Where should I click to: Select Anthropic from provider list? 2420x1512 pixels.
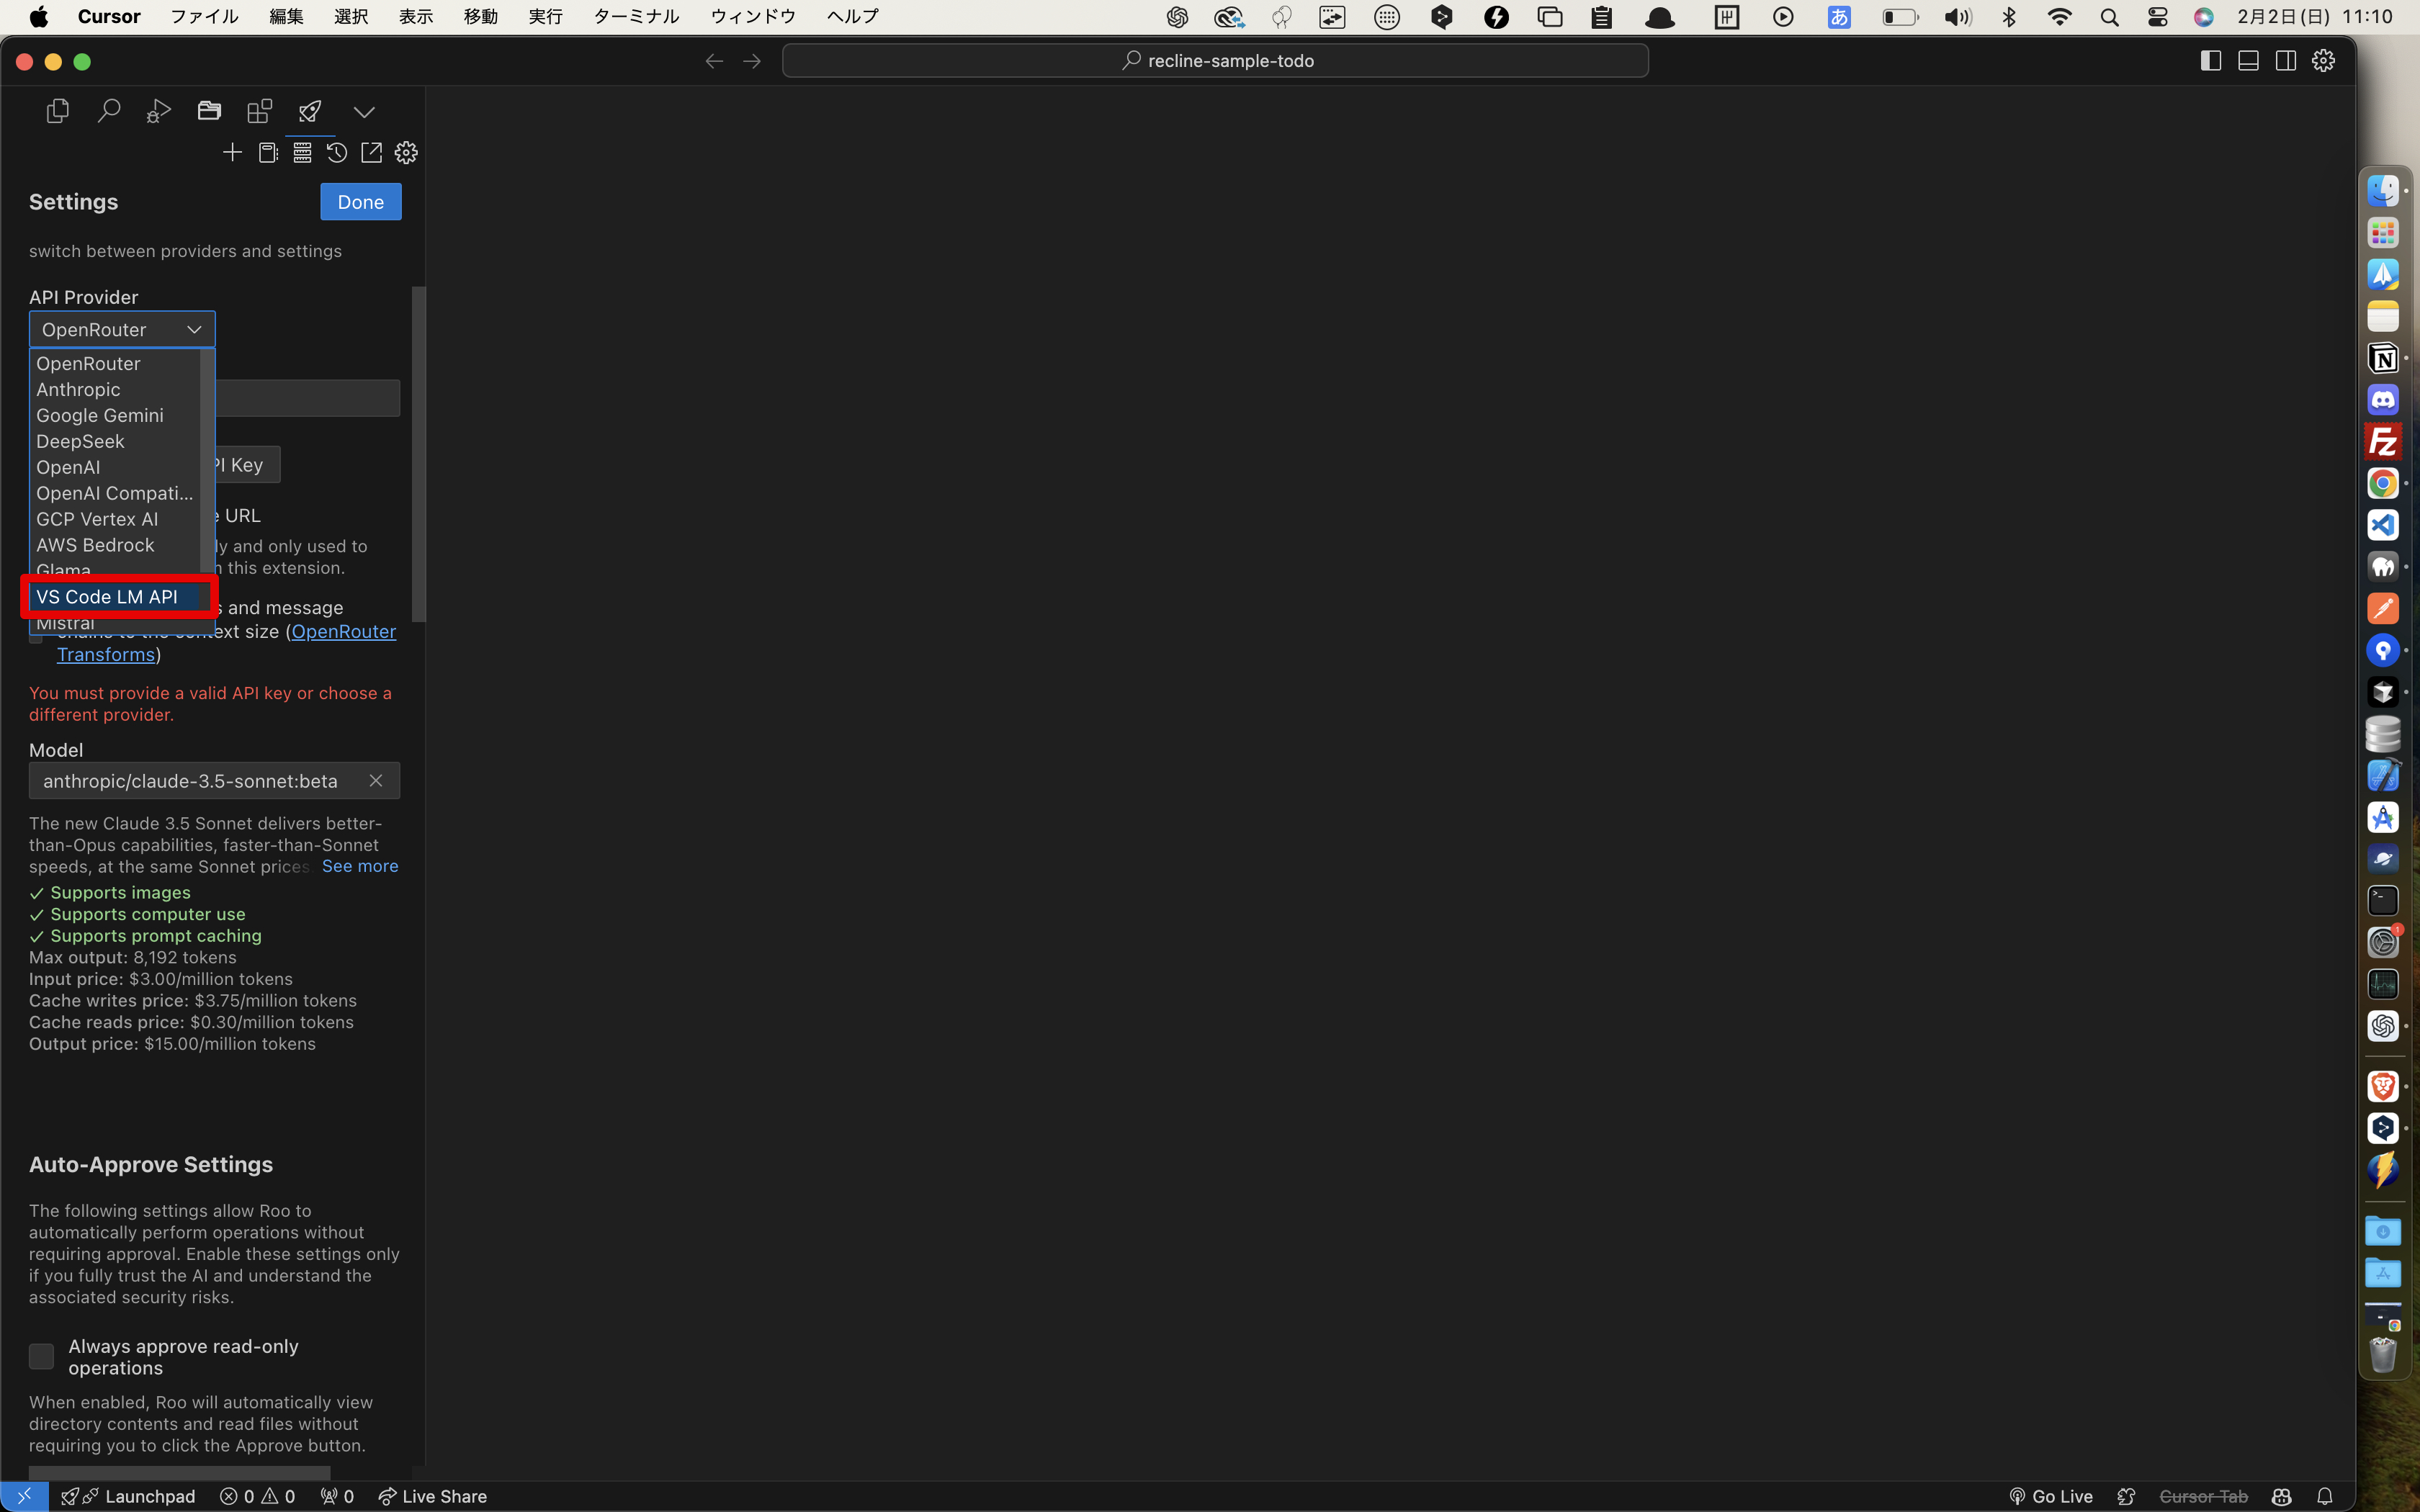115,389
